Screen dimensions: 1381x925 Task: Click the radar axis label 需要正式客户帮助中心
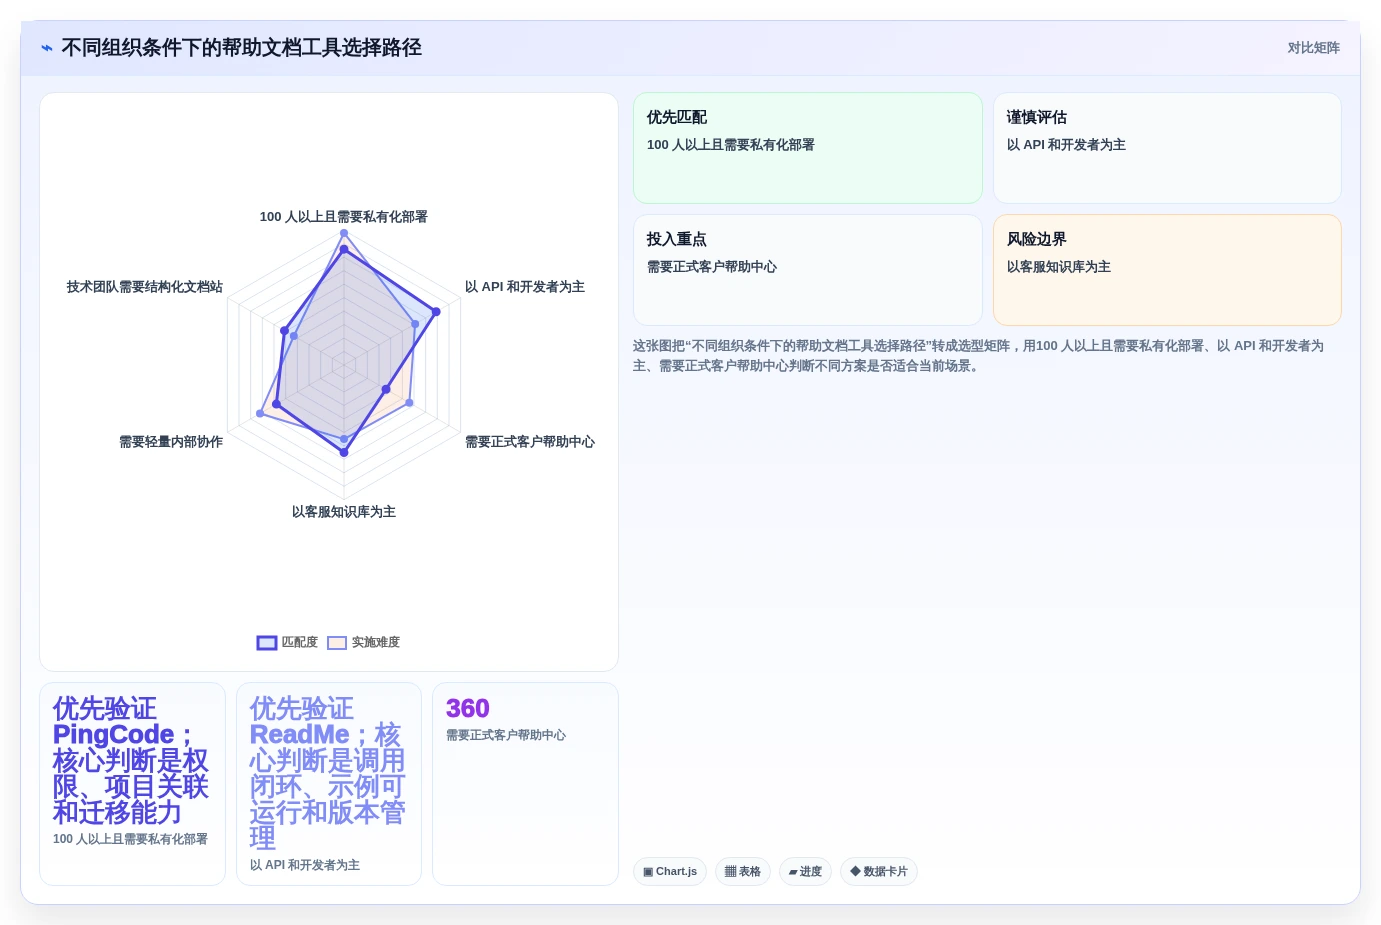530,442
